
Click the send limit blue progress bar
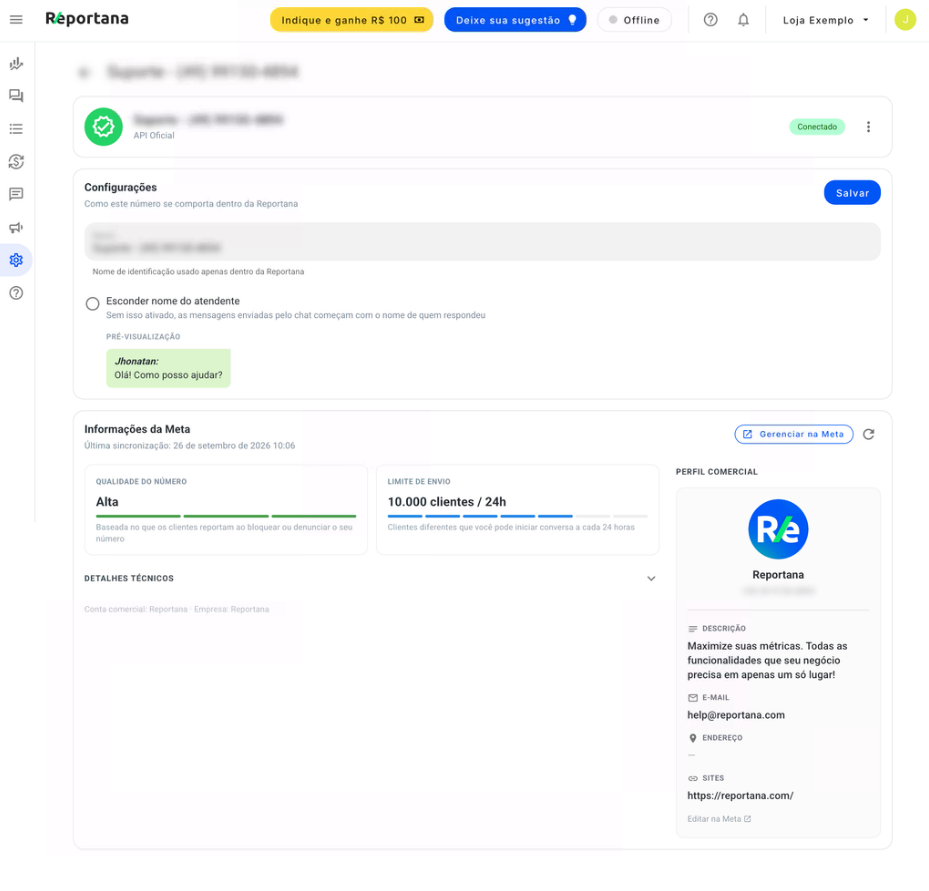tap(517, 516)
